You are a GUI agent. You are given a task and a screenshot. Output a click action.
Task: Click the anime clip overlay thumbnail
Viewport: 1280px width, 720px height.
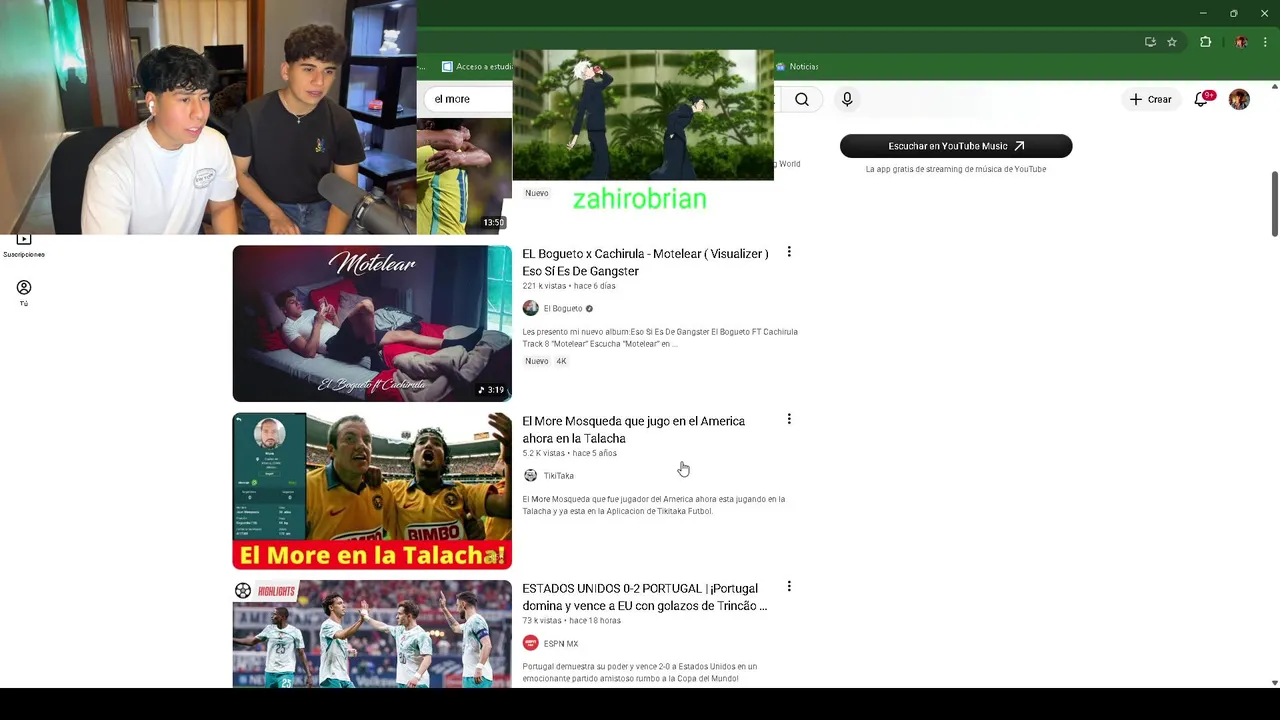coord(643,115)
